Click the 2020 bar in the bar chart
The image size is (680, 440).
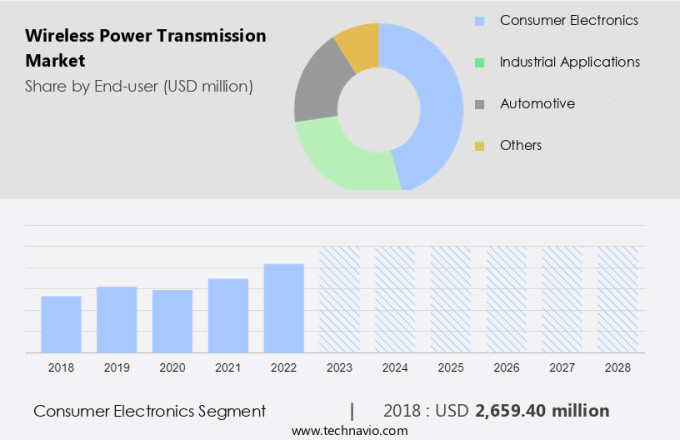coord(172,321)
